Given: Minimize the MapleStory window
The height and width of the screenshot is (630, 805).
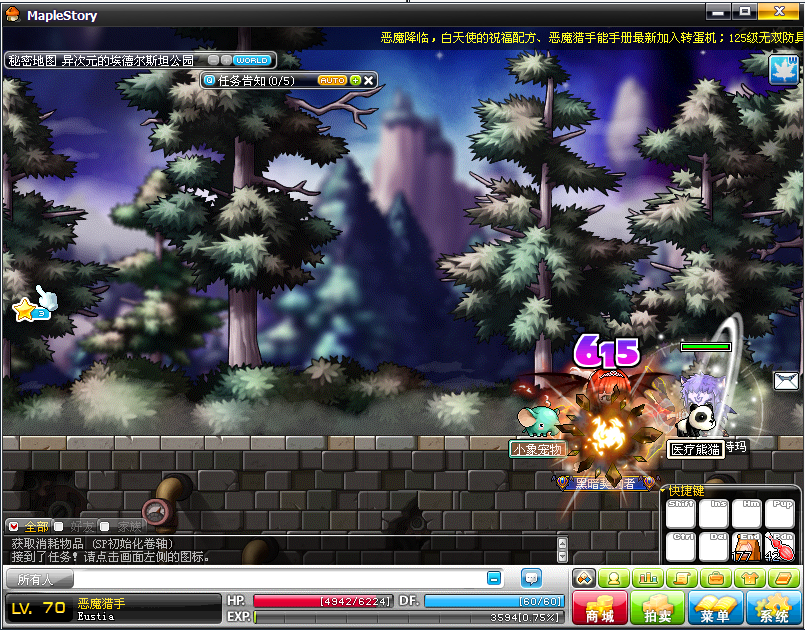Looking at the screenshot, I should pyautogui.click(x=718, y=11).
